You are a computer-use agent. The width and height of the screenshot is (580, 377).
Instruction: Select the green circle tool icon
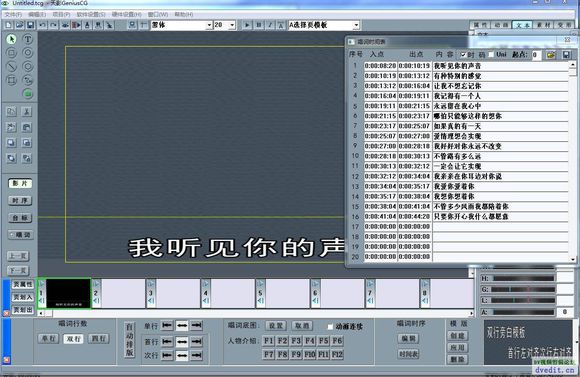tap(28, 94)
